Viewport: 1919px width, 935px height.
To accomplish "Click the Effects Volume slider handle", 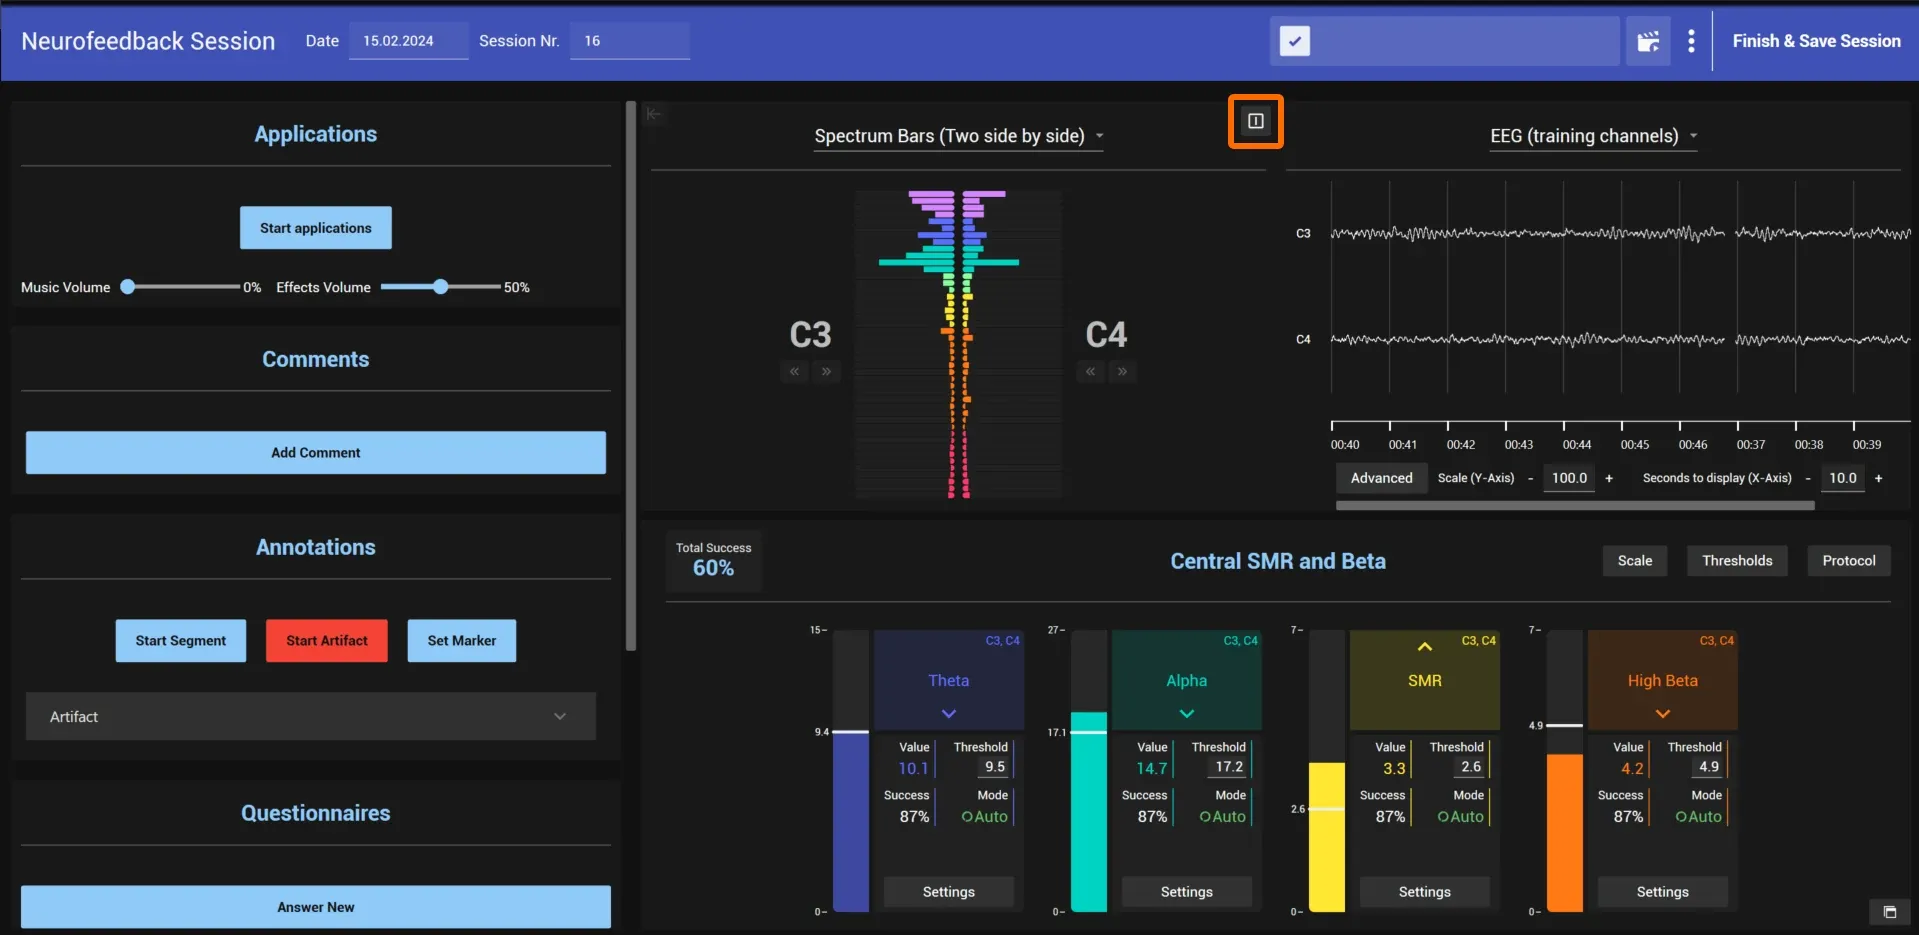I will (440, 287).
